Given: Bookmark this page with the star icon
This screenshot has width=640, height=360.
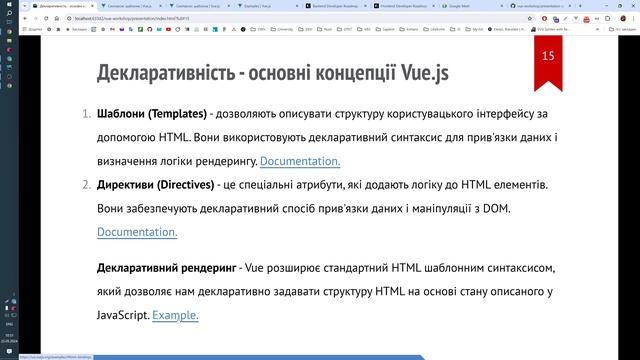Looking at the screenshot, I should click(x=530, y=18).
